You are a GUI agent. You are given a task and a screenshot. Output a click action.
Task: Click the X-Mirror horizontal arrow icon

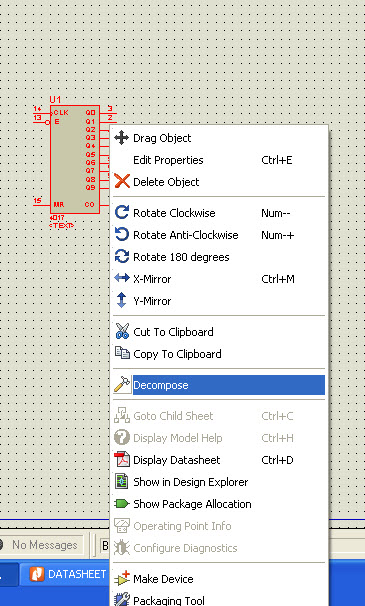[x=122, y=278]
